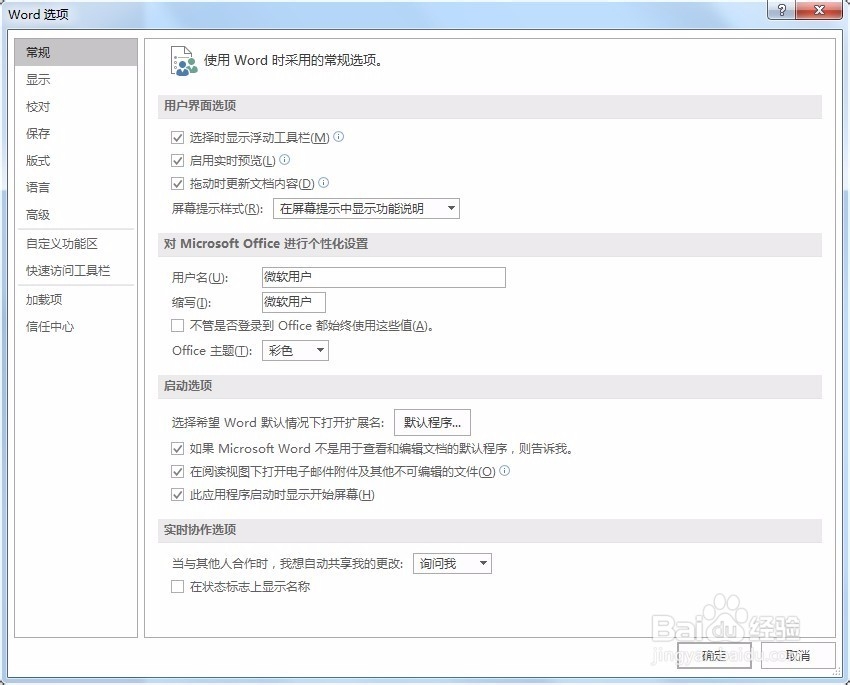Open the 询问我 sharing dropdown
850x685 pixels.
452,564
